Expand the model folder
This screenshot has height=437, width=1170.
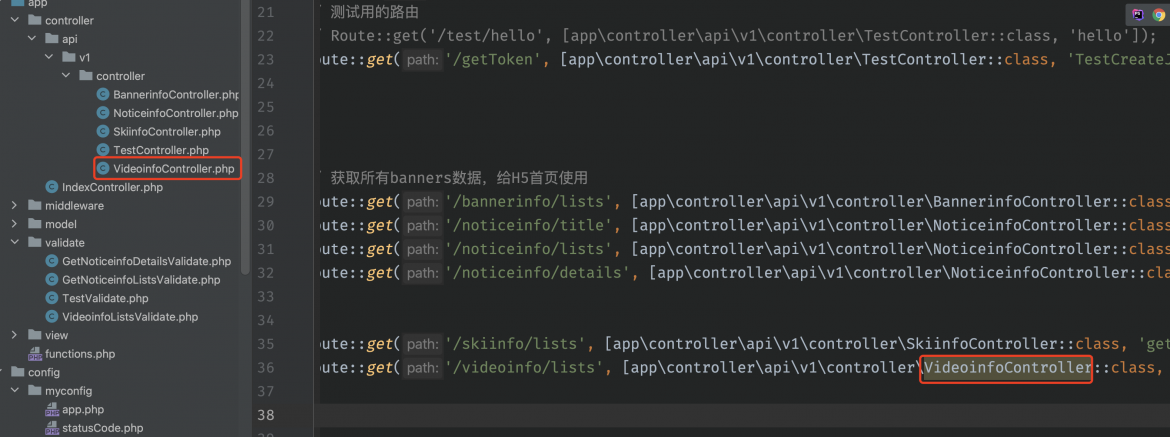point(14,224)
